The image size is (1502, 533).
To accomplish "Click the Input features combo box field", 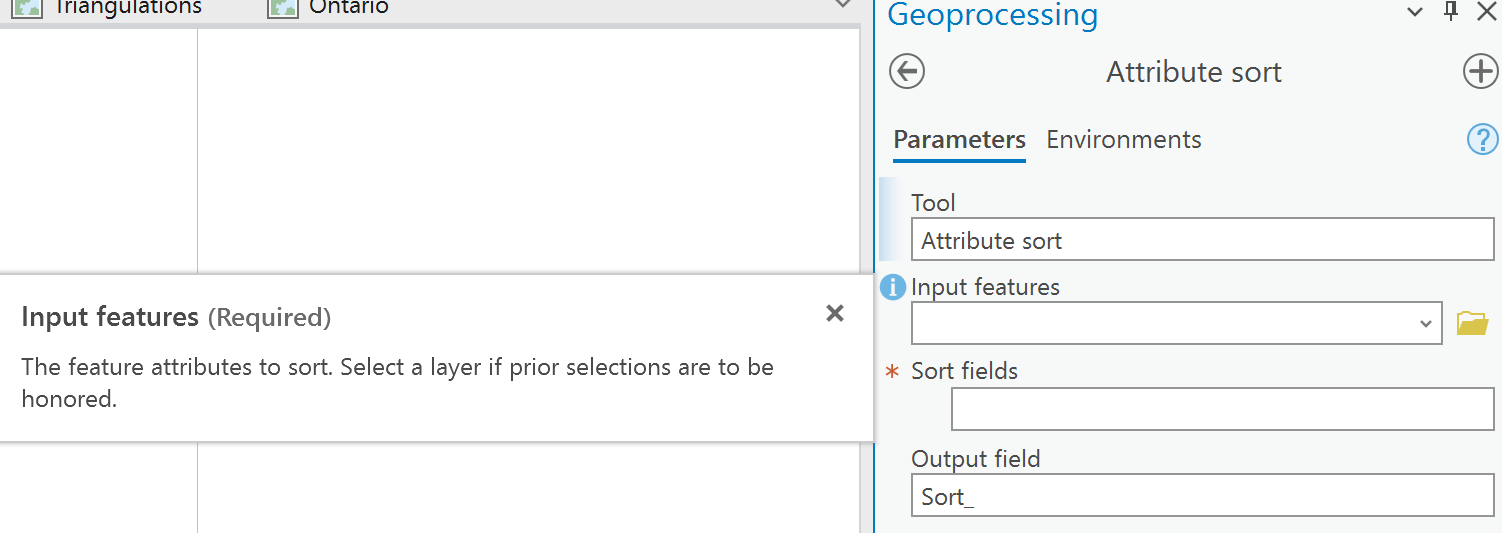I will [1165, 324].
